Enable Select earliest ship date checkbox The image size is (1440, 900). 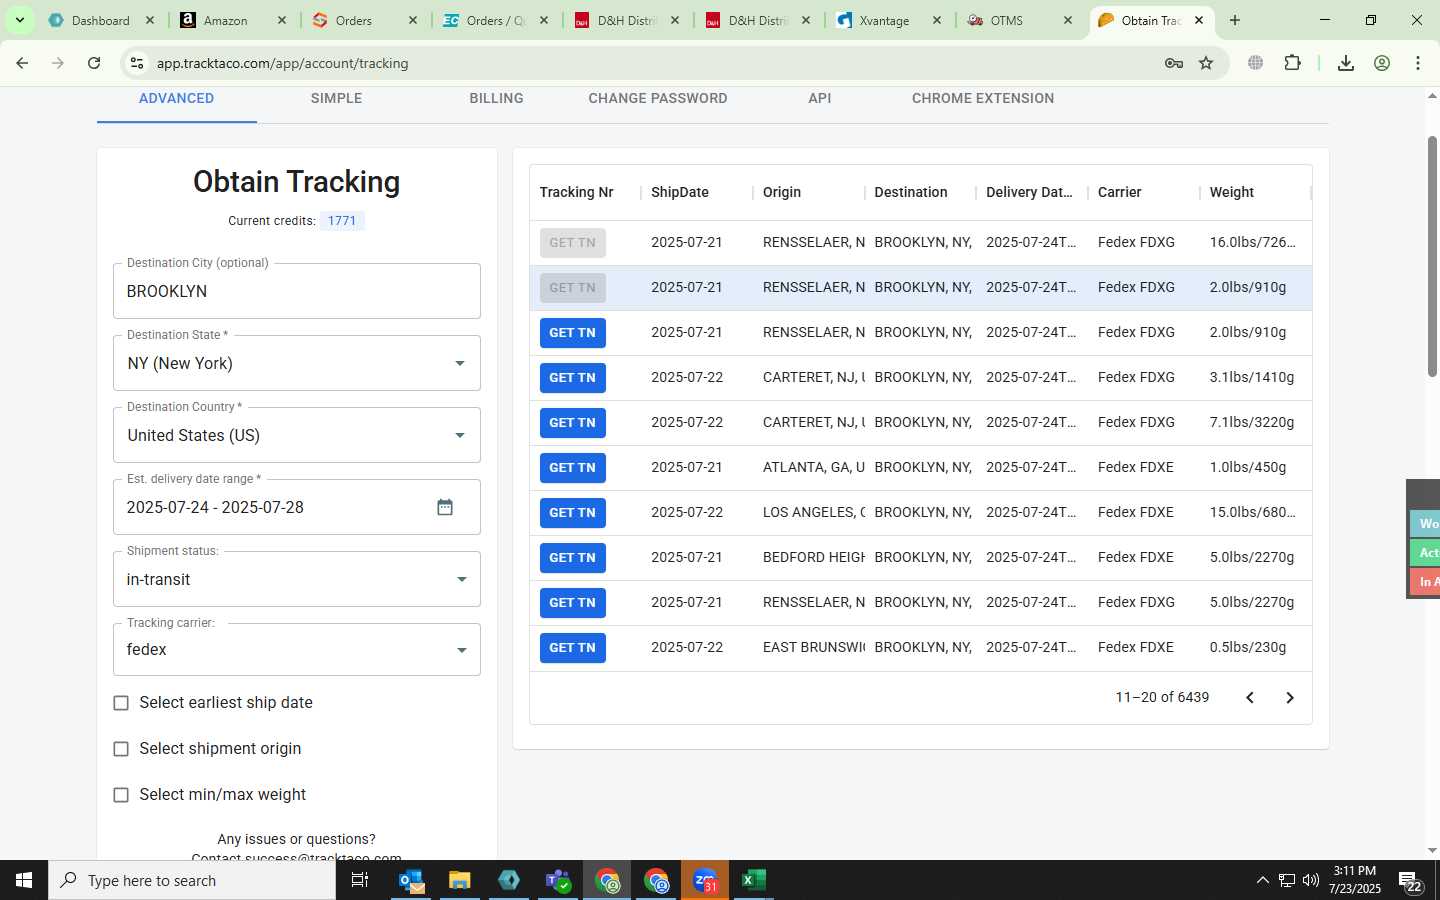click(121, 703)
